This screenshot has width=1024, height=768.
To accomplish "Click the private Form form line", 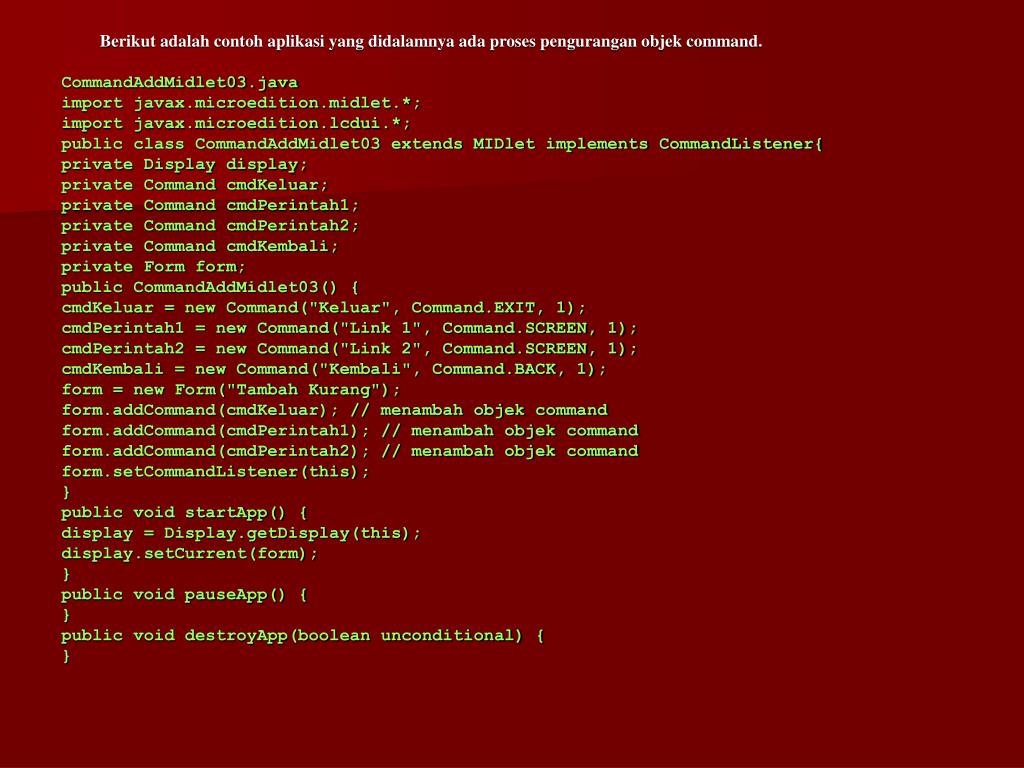I will tap(153, 267).
